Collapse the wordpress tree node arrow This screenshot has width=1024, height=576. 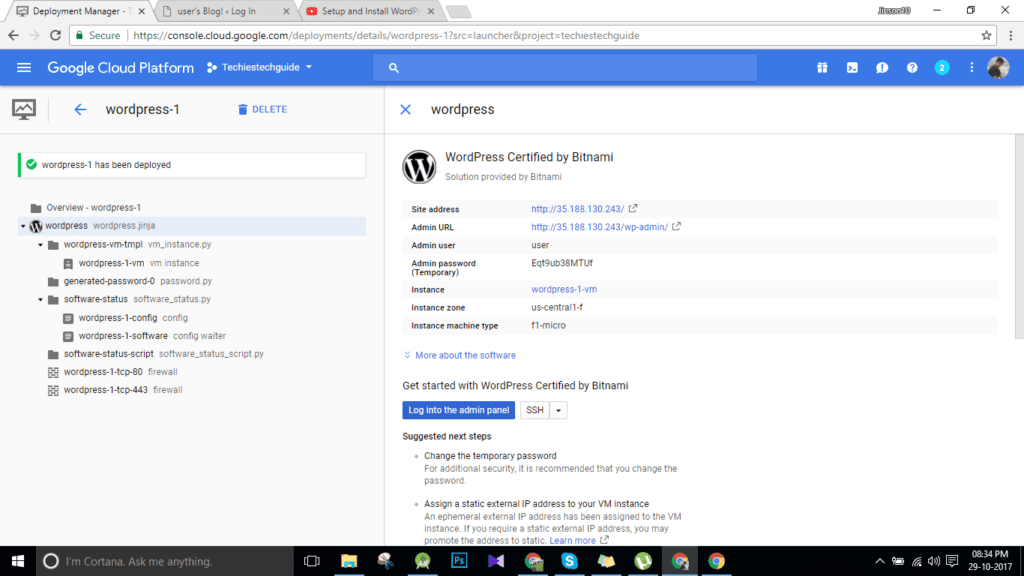click(x=24, y=226)
